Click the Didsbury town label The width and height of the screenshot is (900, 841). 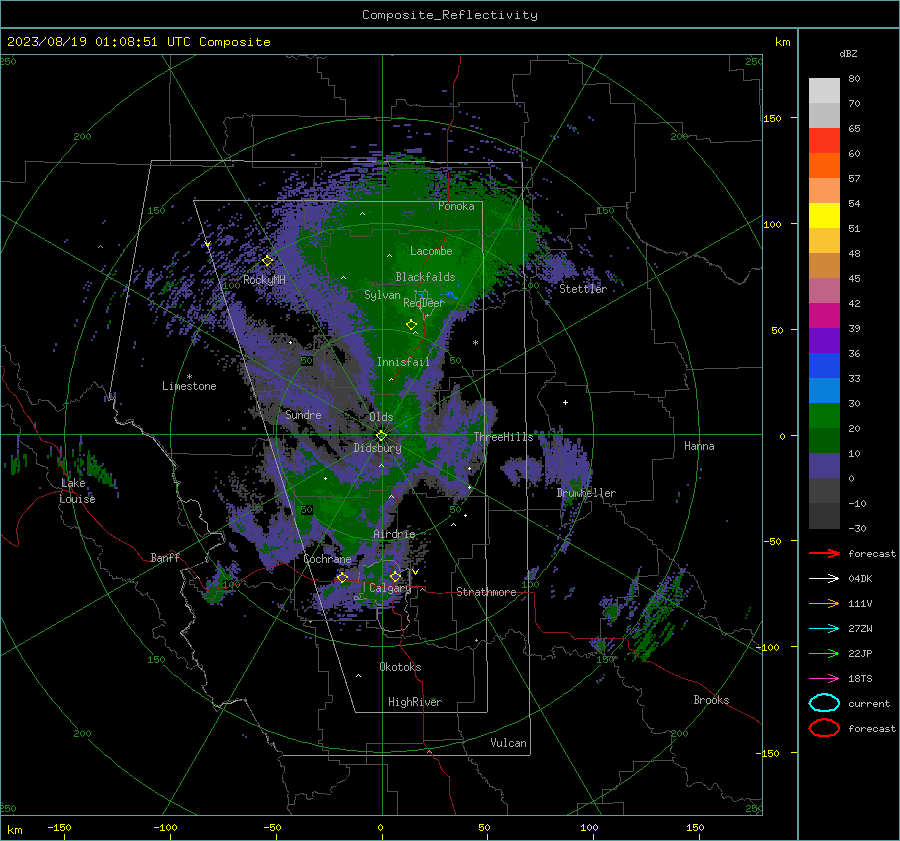(377, 448)
